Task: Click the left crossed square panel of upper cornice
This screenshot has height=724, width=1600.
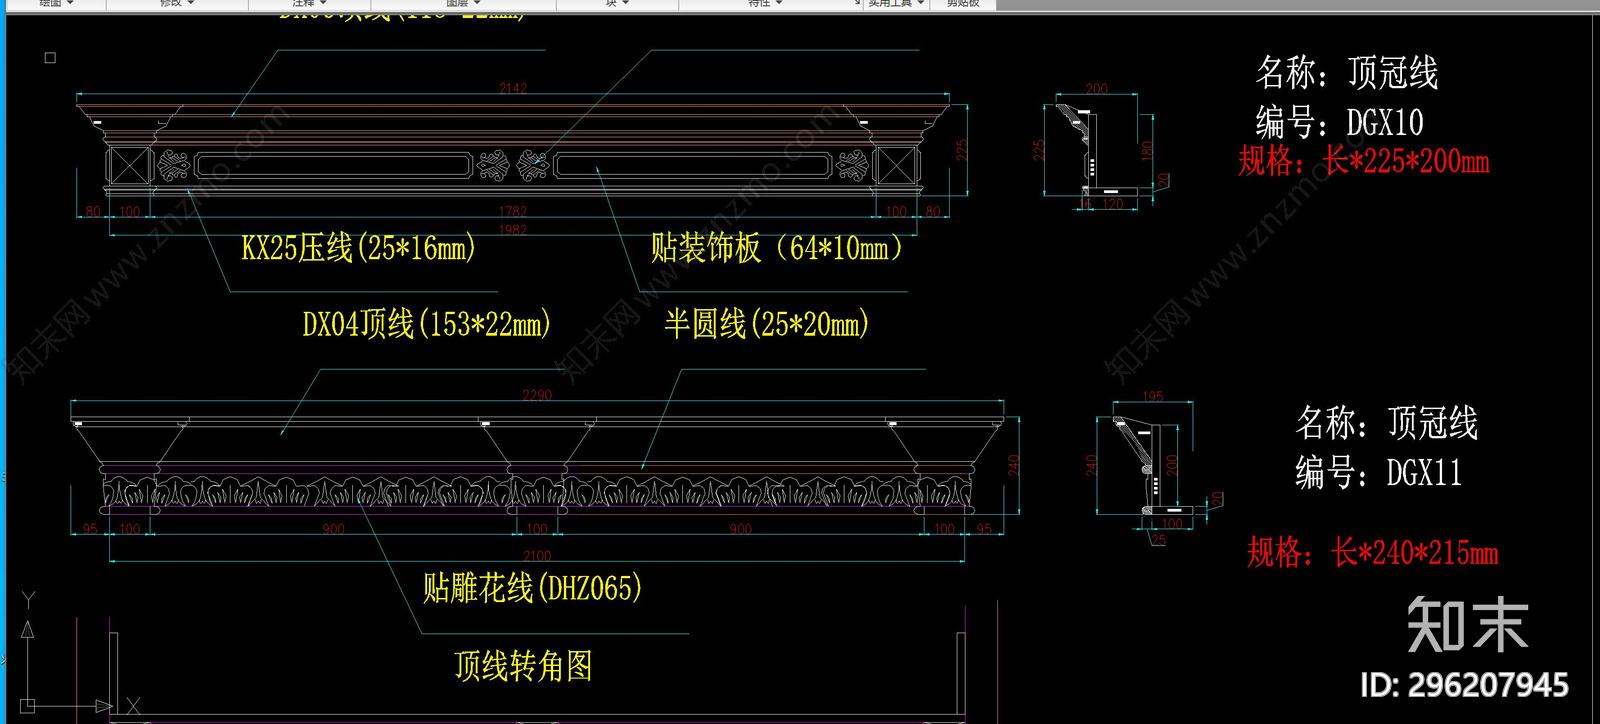Action: click(128, 165)
